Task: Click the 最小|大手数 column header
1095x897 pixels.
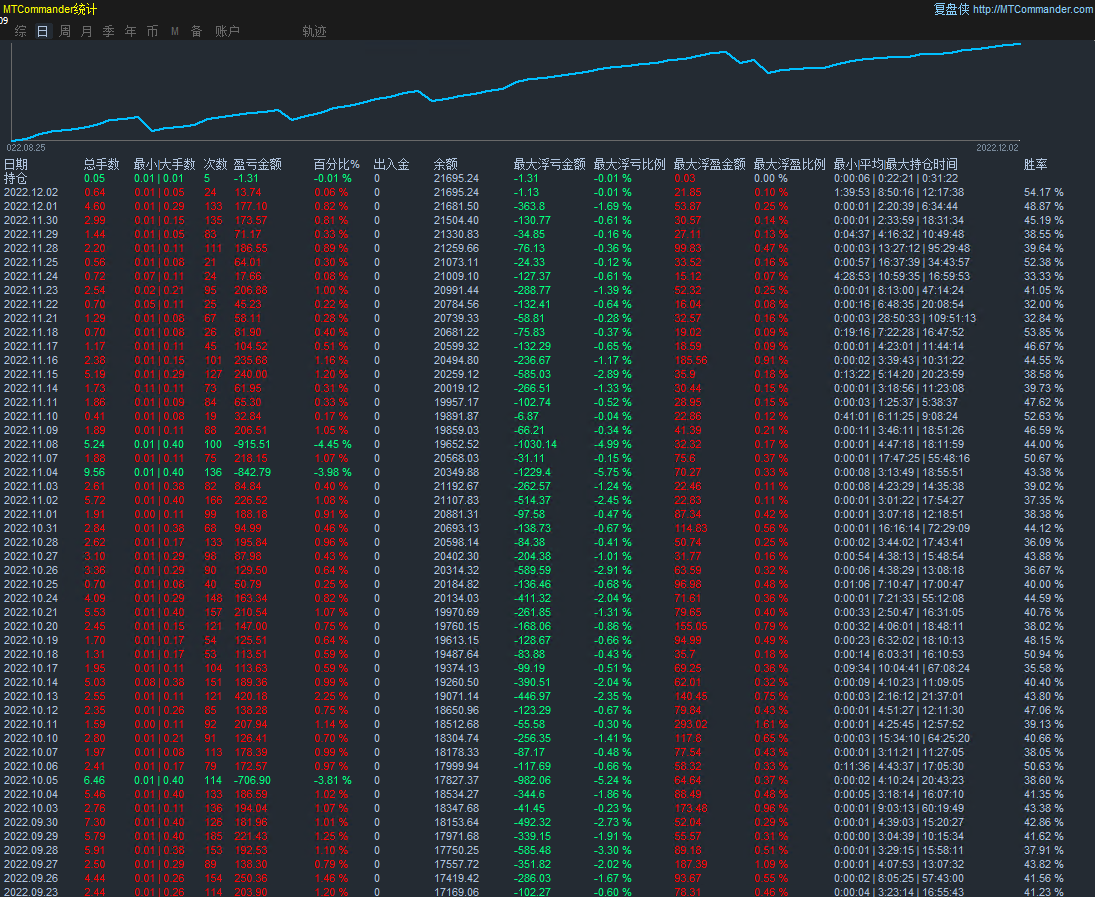Action: point(165,164)
